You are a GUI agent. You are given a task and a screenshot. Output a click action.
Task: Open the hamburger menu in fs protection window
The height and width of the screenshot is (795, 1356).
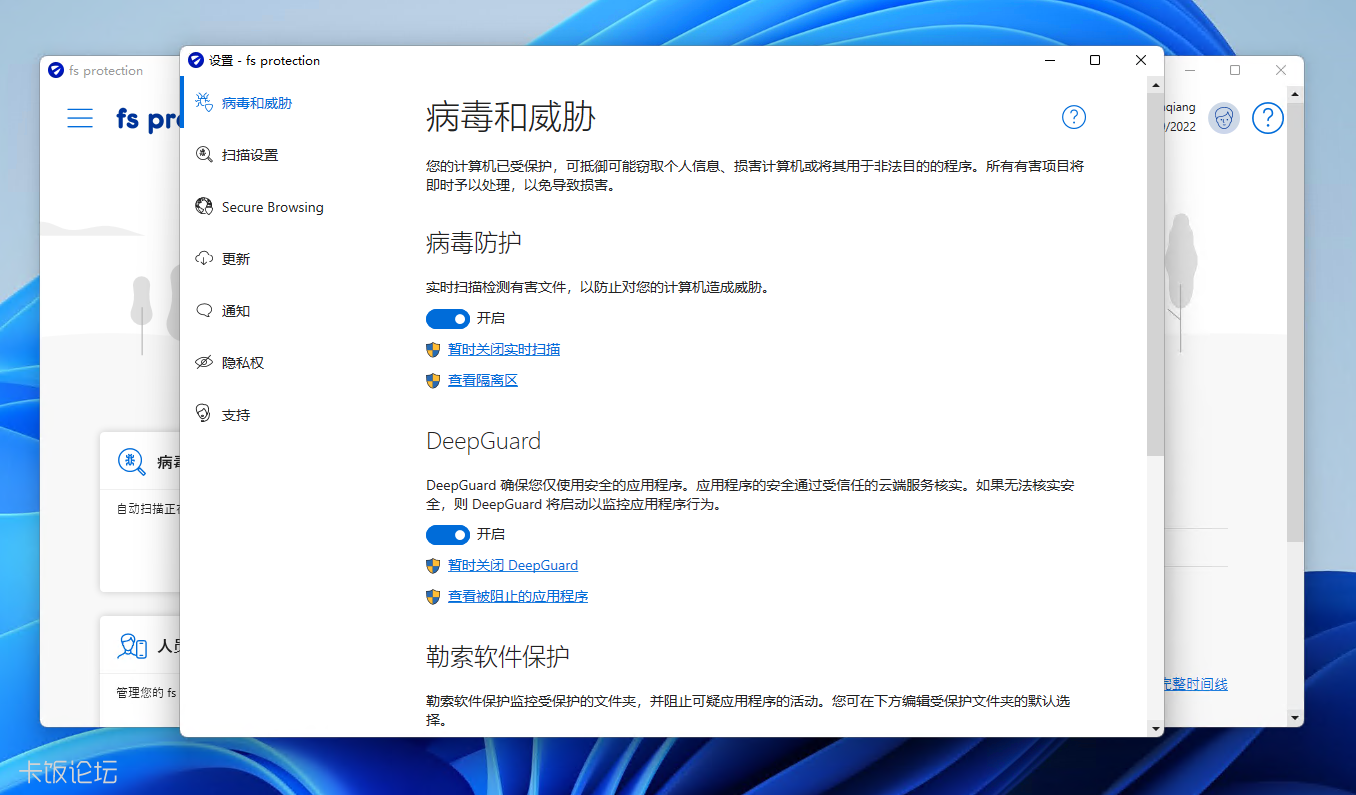80,117
